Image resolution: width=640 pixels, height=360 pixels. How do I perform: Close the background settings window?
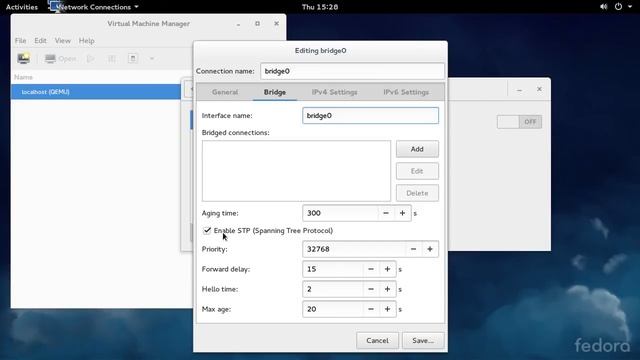click(x=539, y=89)
